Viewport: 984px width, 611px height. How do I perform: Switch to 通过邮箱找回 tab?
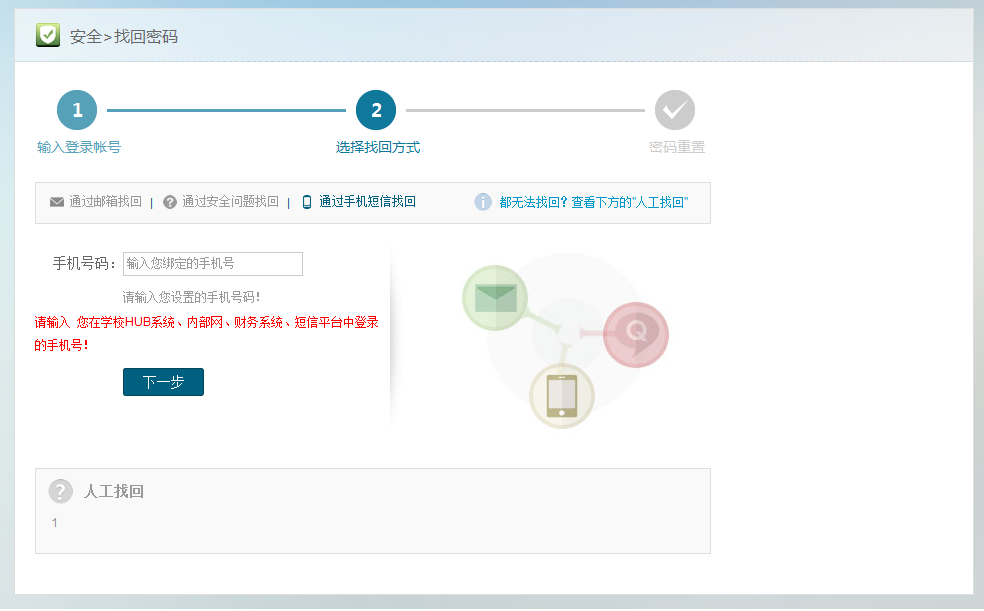(105, 202)
